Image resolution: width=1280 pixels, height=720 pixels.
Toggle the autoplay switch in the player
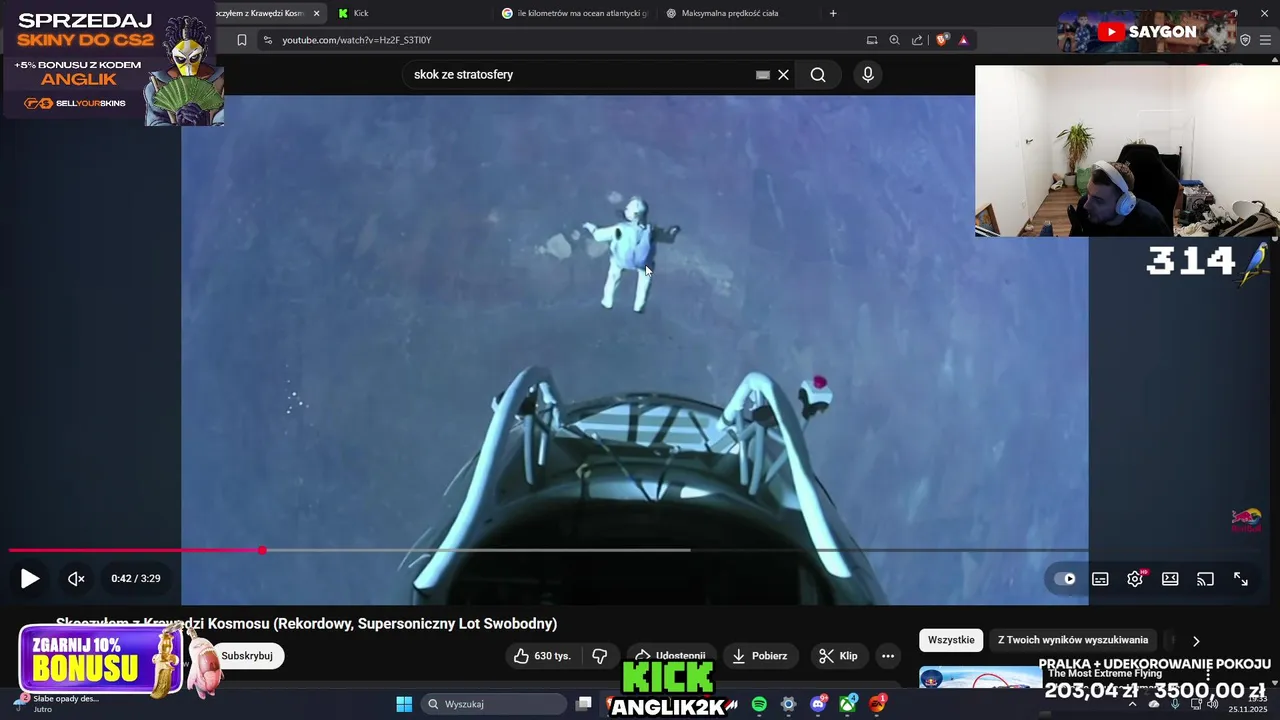coord(1065,579)
